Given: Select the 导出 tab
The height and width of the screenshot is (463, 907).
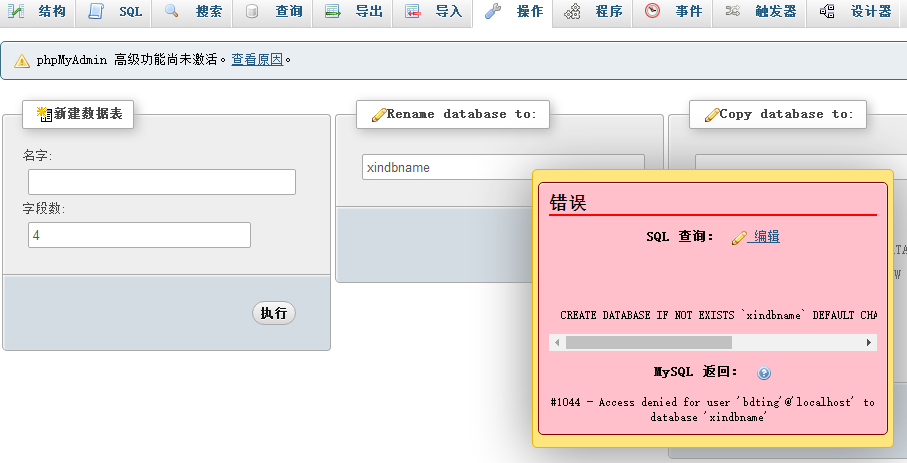Looking at the screenshot, I should (353, 13).
